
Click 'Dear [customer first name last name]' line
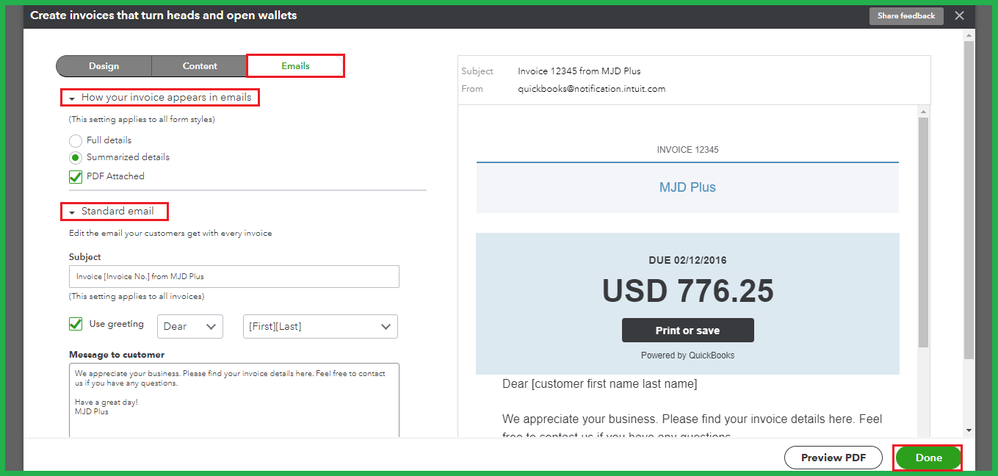pos(600,384)
